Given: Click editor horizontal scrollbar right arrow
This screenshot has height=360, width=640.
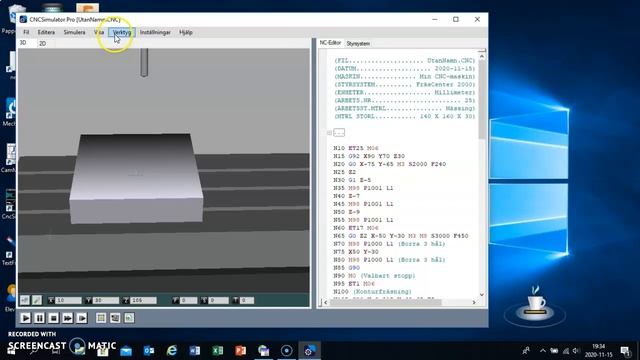Looking at the screenshot, I should point(474,302).
